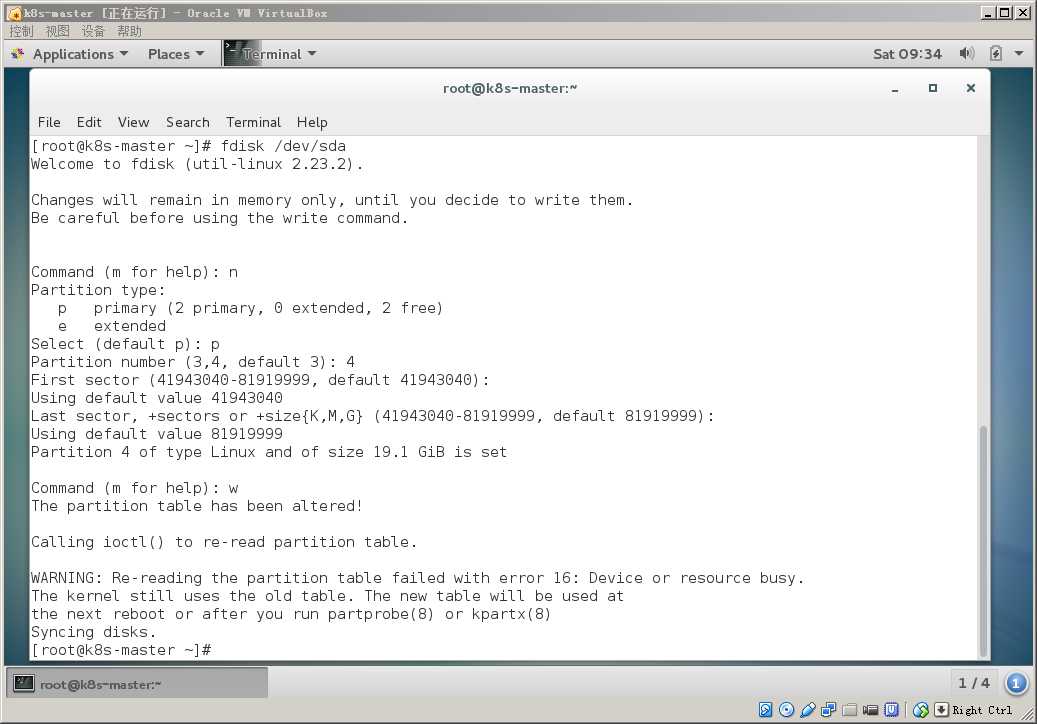Image resolution: width=1037 pixels, height=724 pixels.
Task: Click the mouse integration status icon
Action: (921, 709)
